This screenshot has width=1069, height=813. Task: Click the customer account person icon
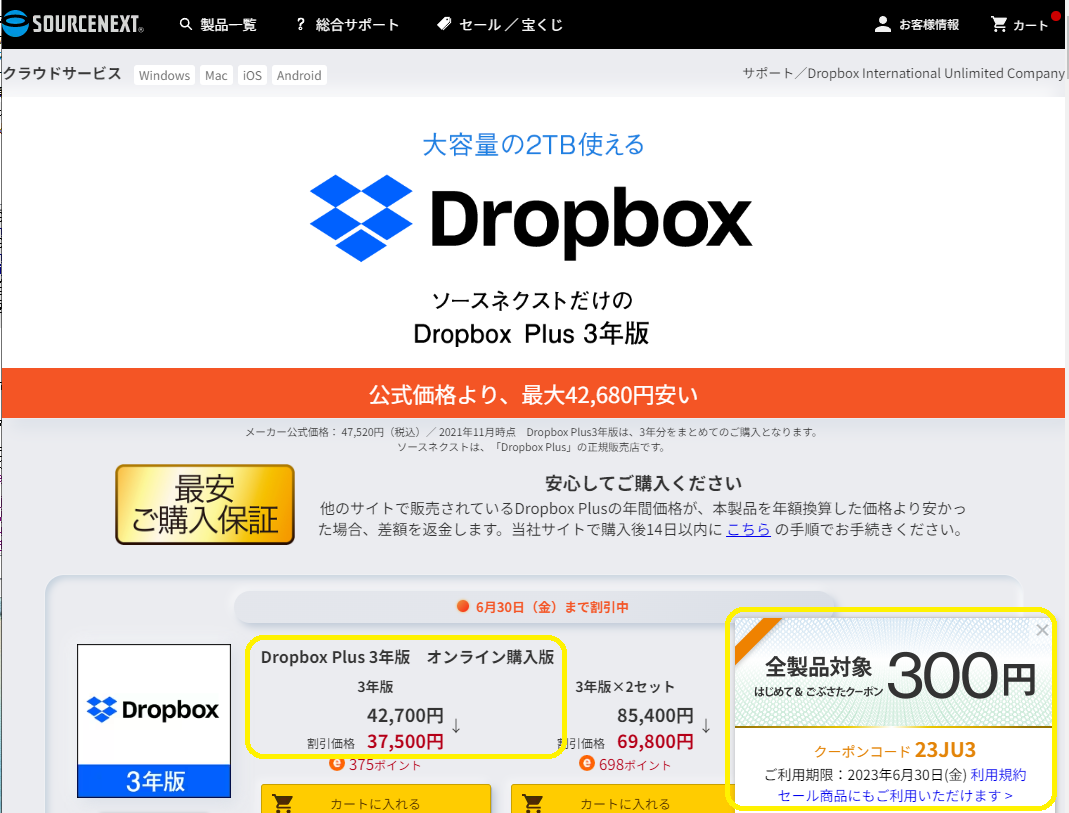882,25
